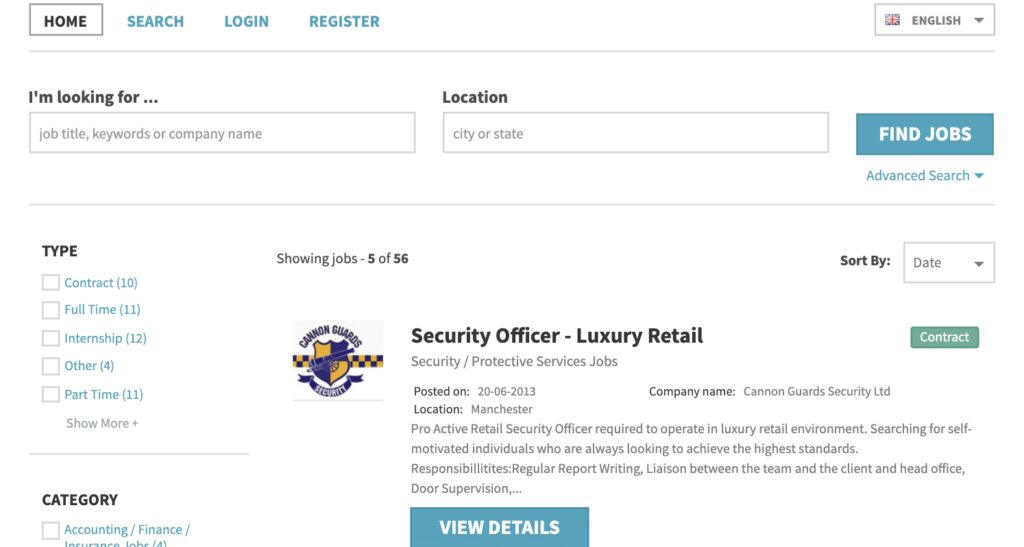Enable the Internship filter checkbox
The image size is (1024, 547).
pos(51,338)
